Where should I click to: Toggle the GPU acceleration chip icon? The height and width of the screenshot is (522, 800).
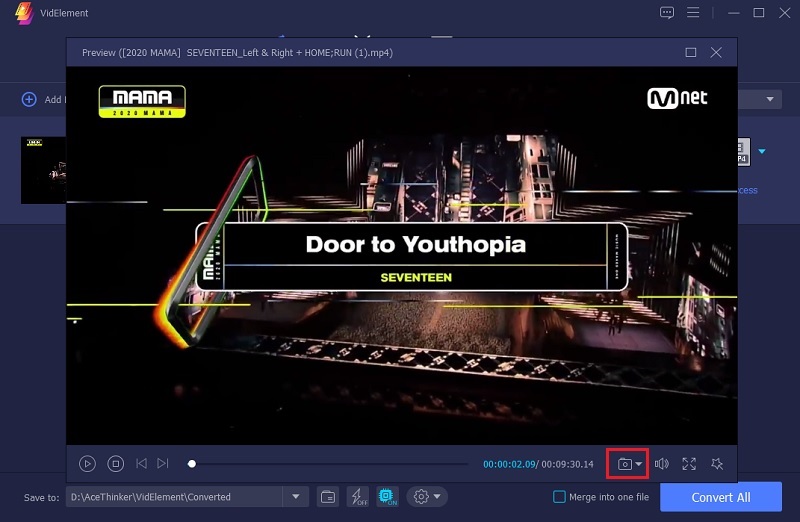point(387,496)
